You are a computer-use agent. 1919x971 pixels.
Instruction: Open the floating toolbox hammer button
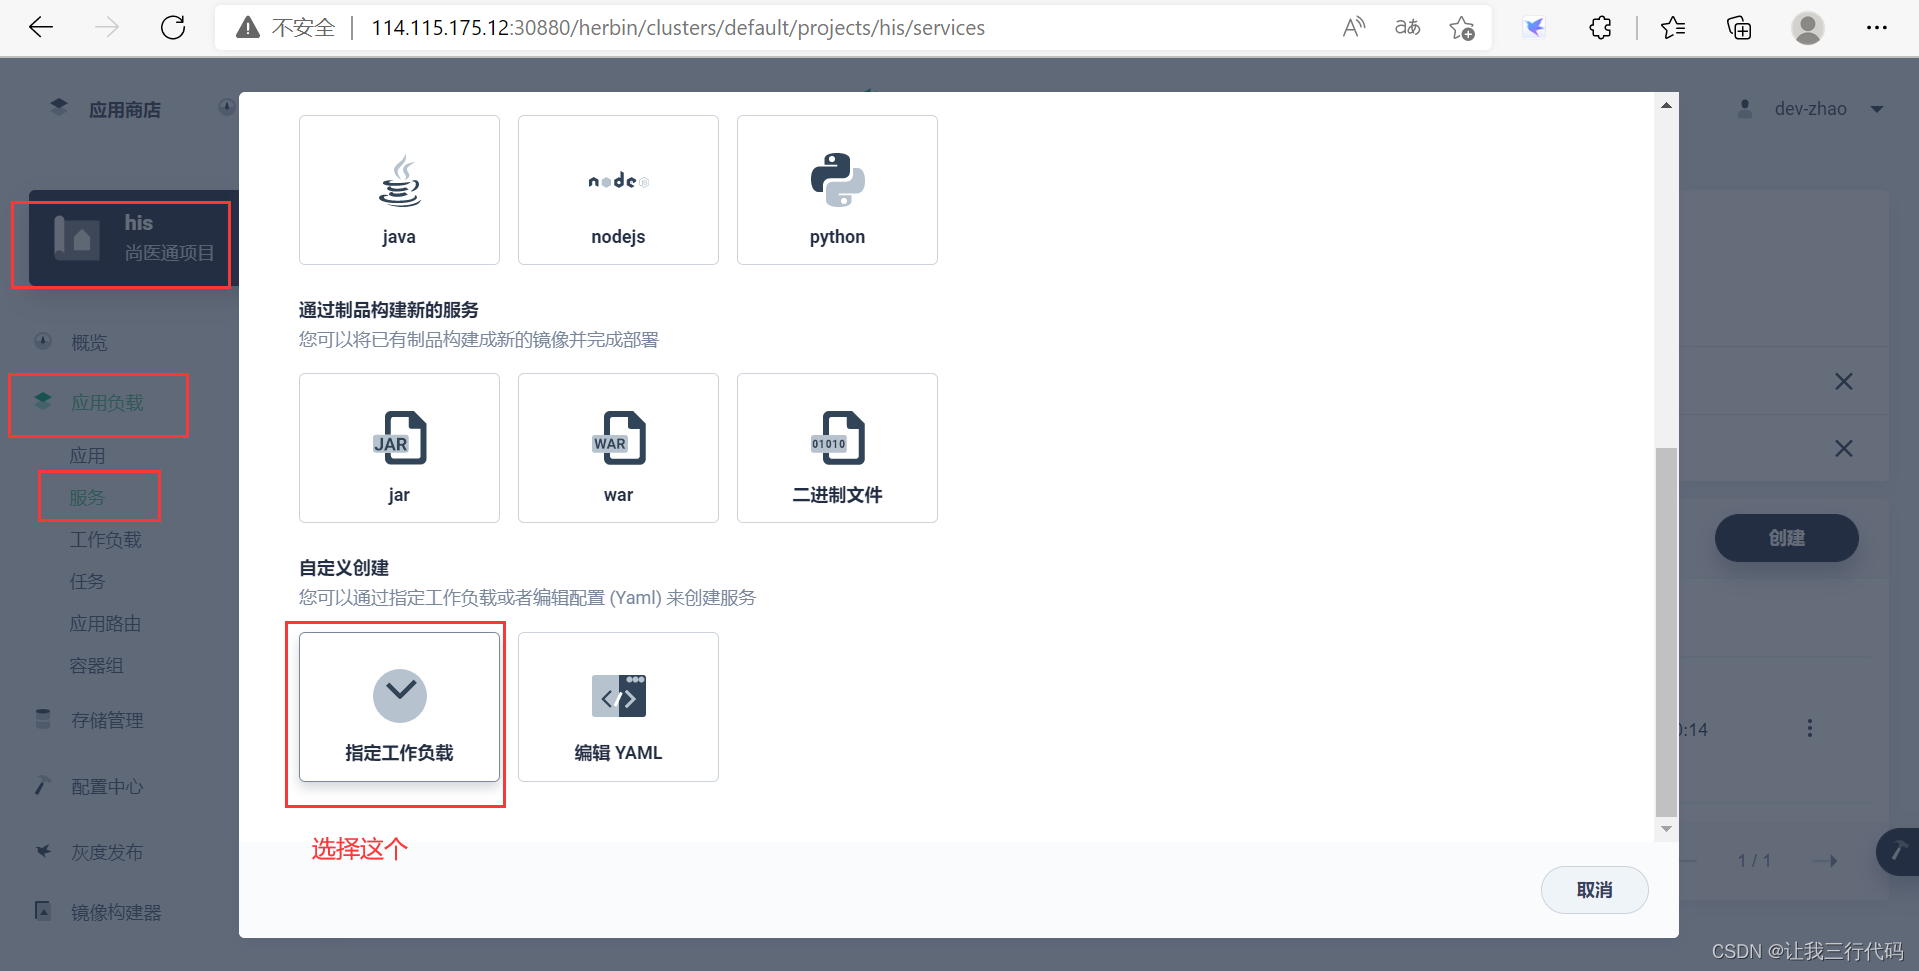pos(1897,852)
